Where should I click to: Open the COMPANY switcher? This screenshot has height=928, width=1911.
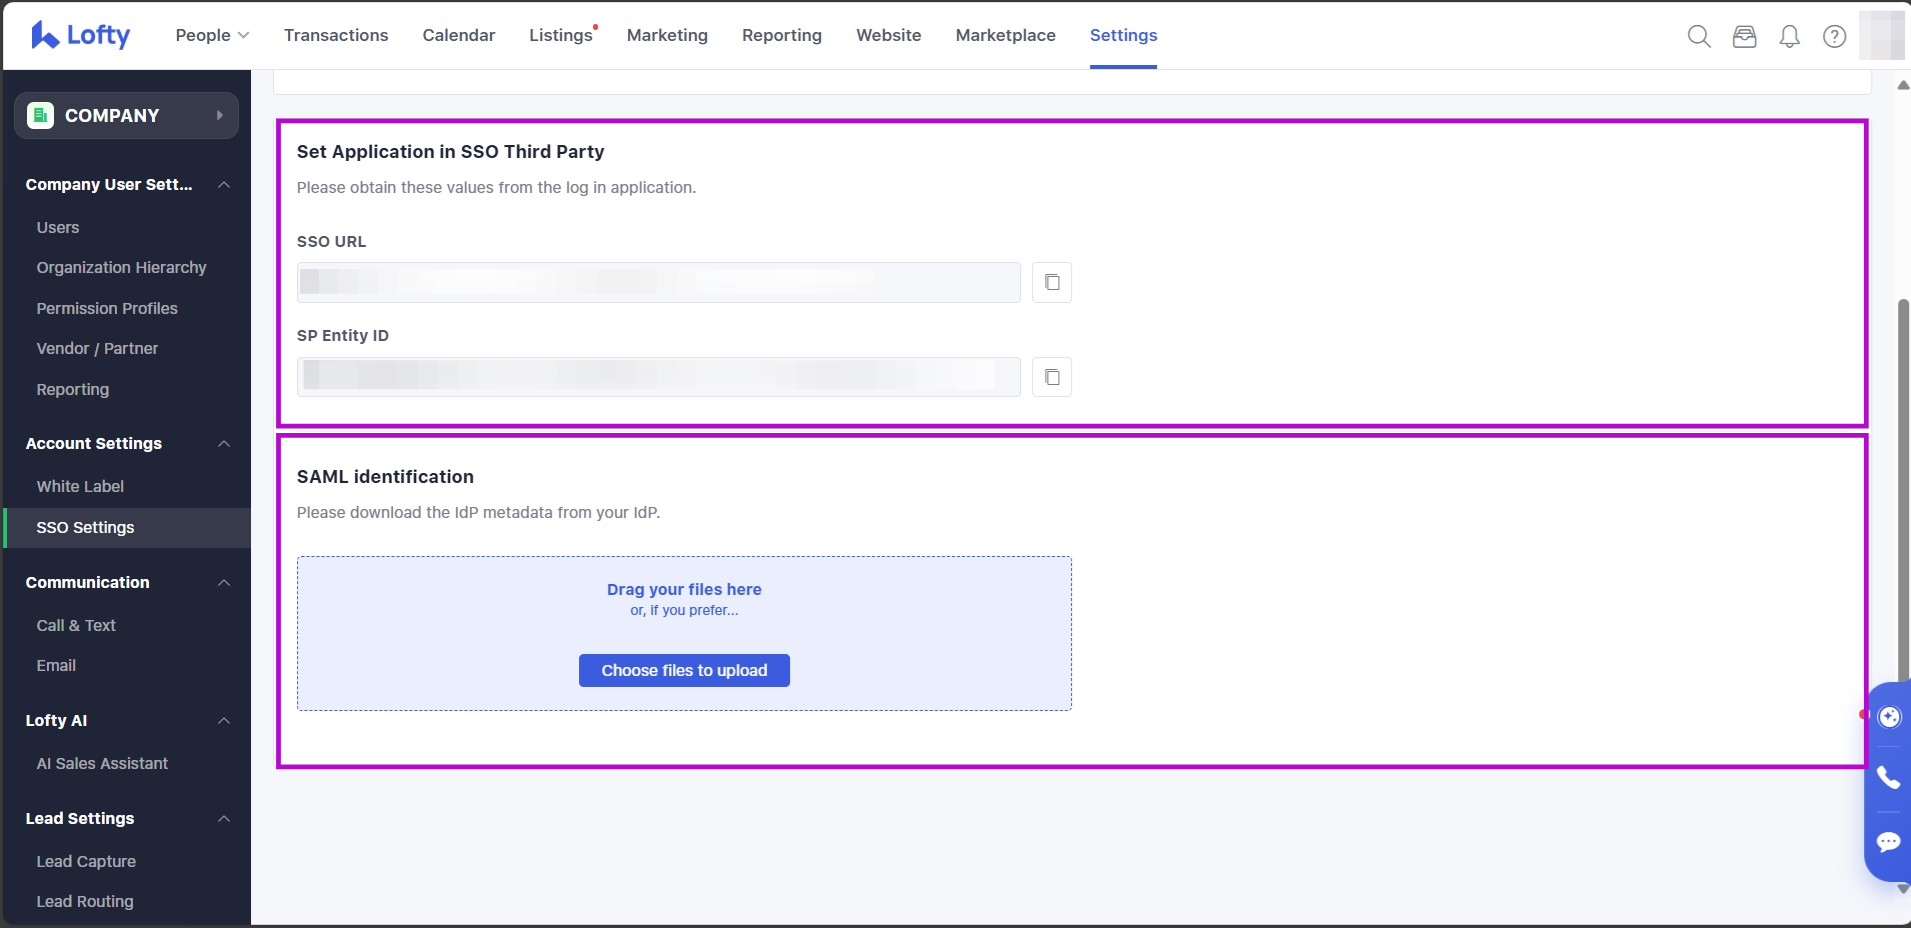pyautogui.click(x=126, y=116)
